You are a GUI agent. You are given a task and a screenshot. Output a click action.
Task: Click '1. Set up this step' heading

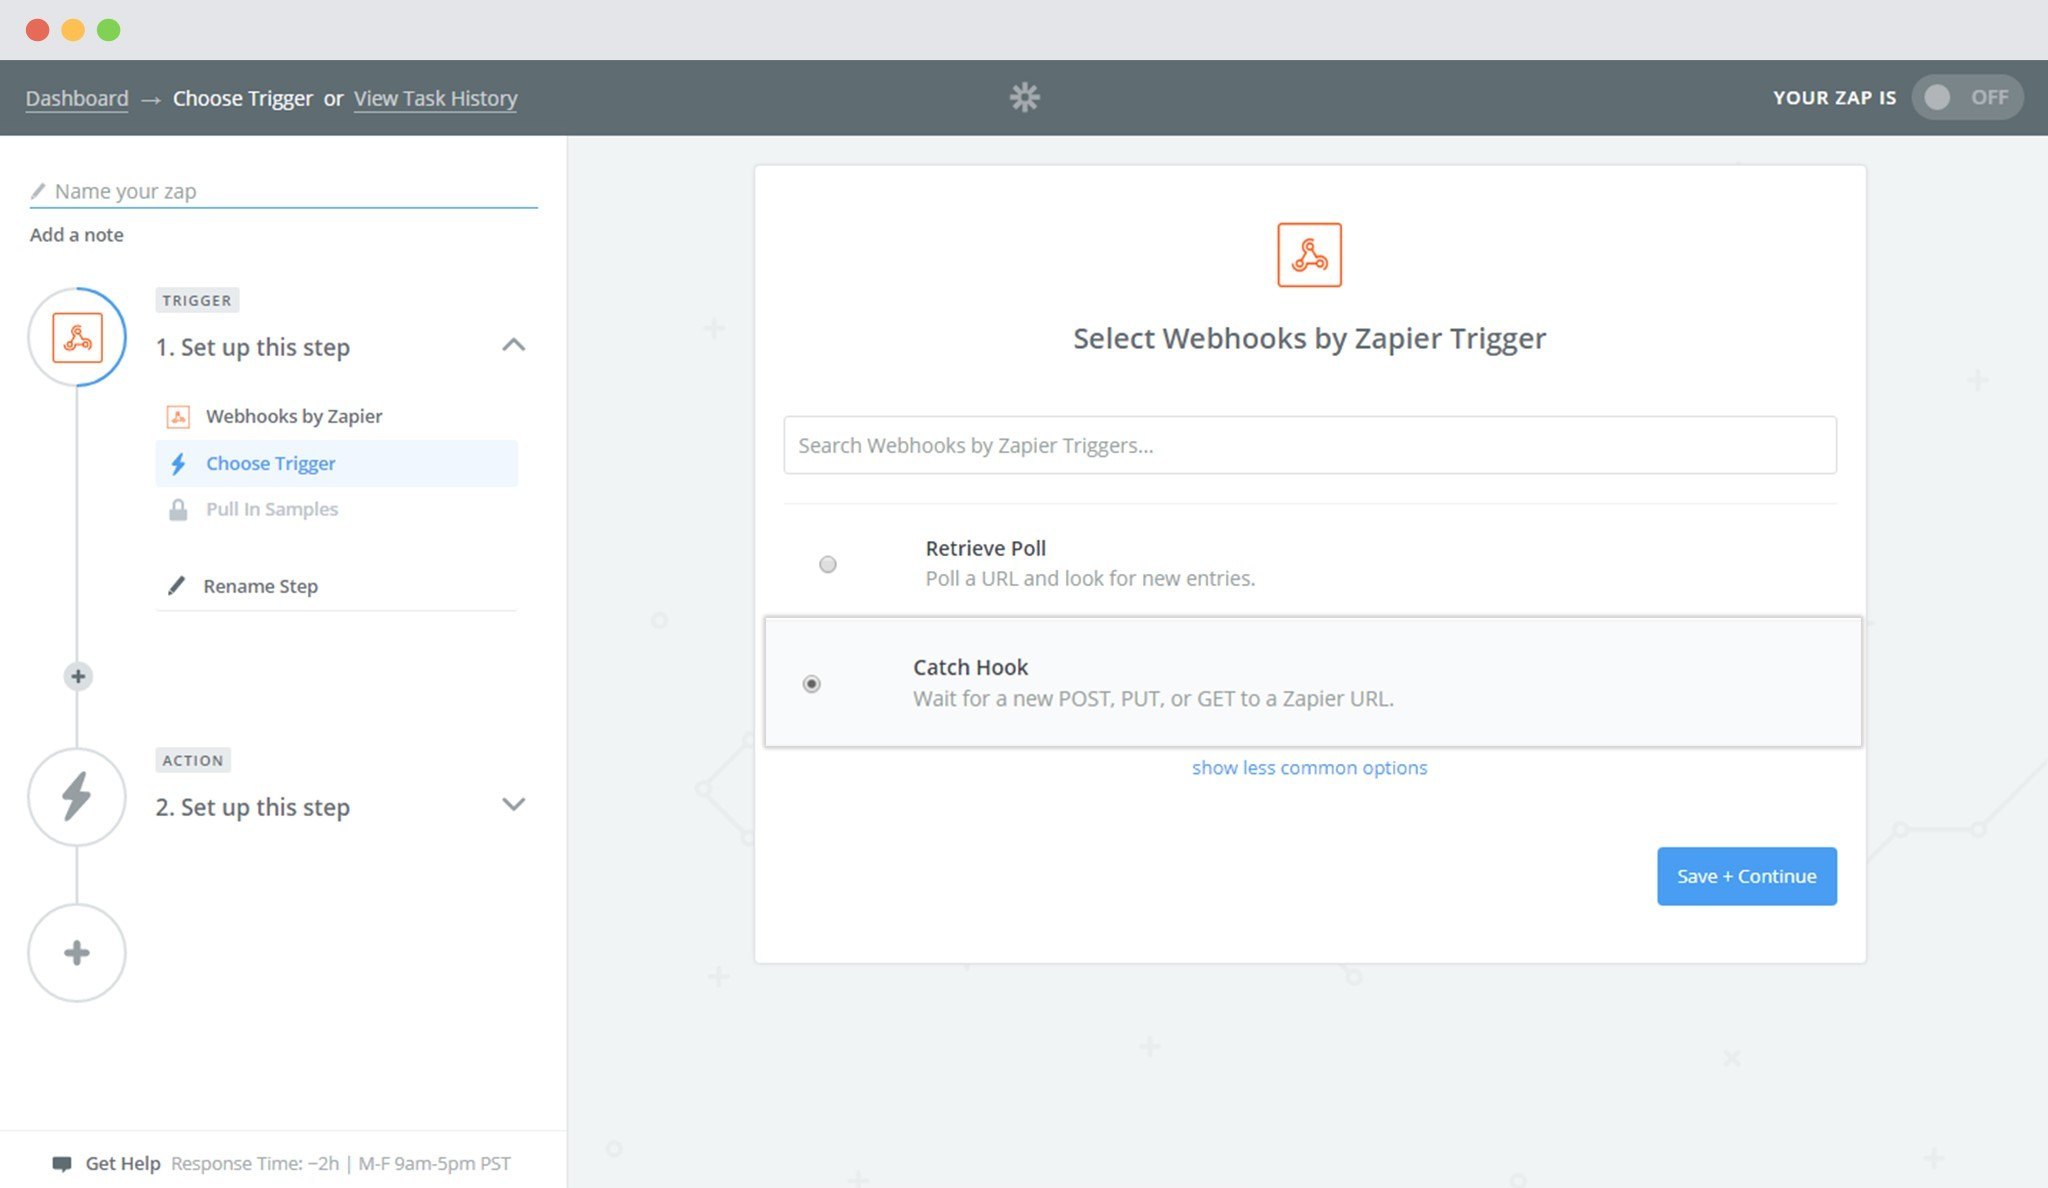253,347
